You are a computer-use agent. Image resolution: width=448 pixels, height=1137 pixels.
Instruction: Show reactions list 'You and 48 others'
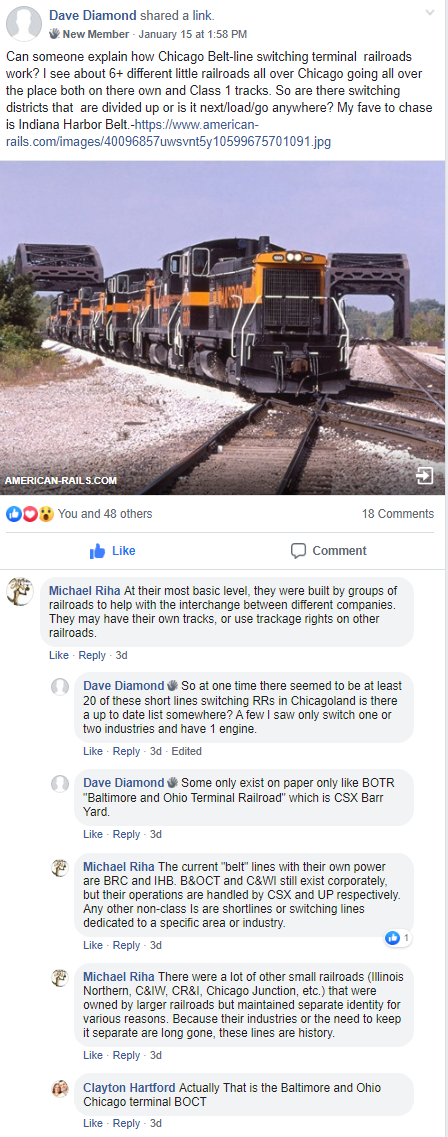(x=105, y=513)
